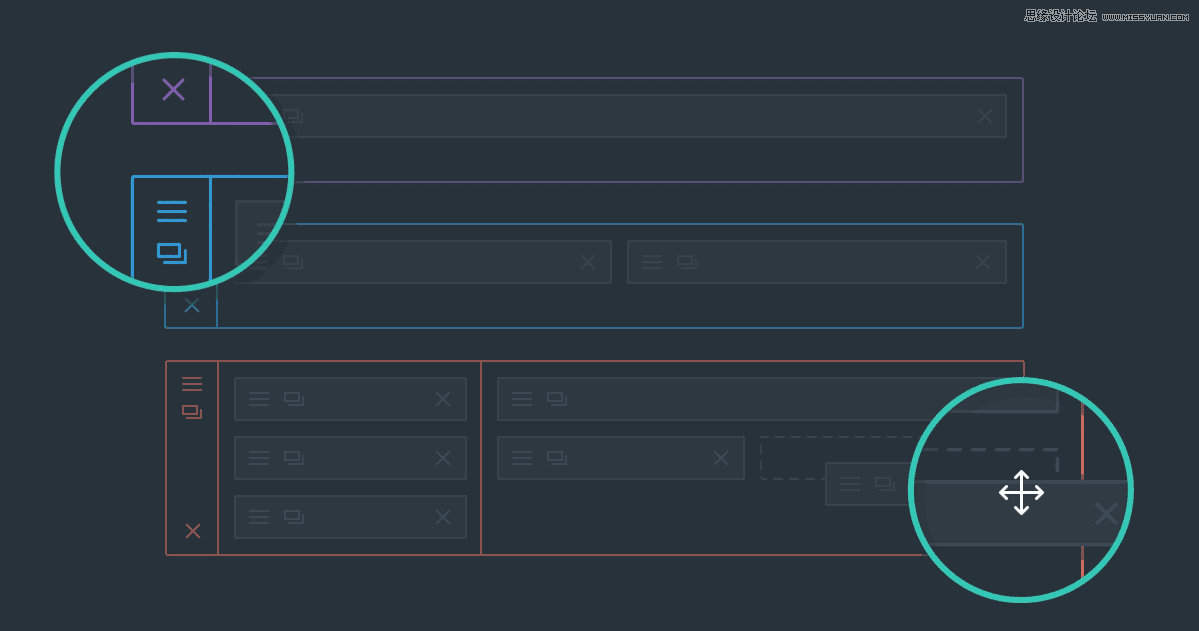The width and height of the screenshot is (1199, 631).
Task: Open settings of top module, red left column
Action: (259, 398)
